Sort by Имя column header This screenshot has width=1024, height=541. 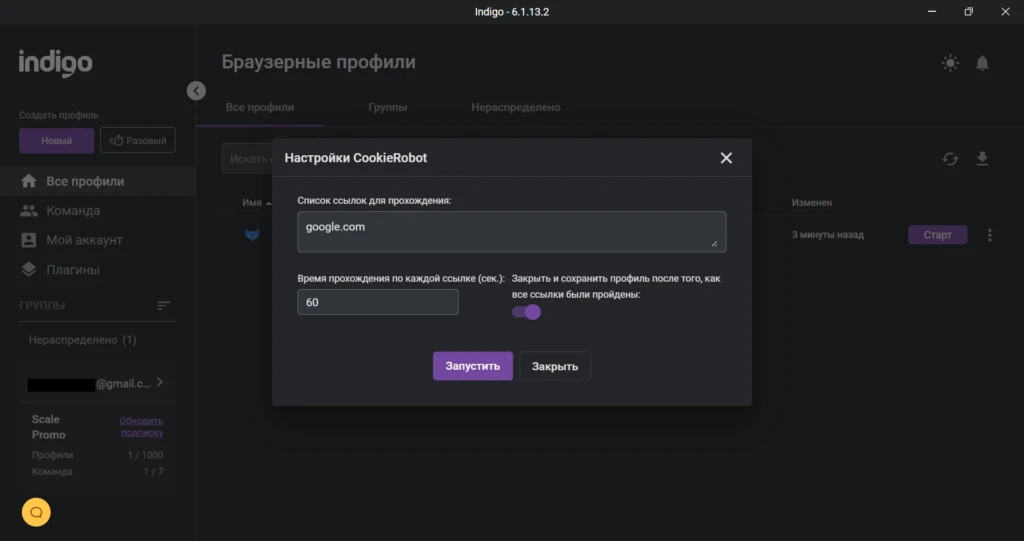[256, 203]
